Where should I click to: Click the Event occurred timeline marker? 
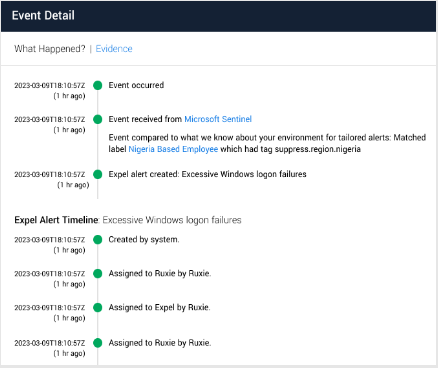(98, 85)
